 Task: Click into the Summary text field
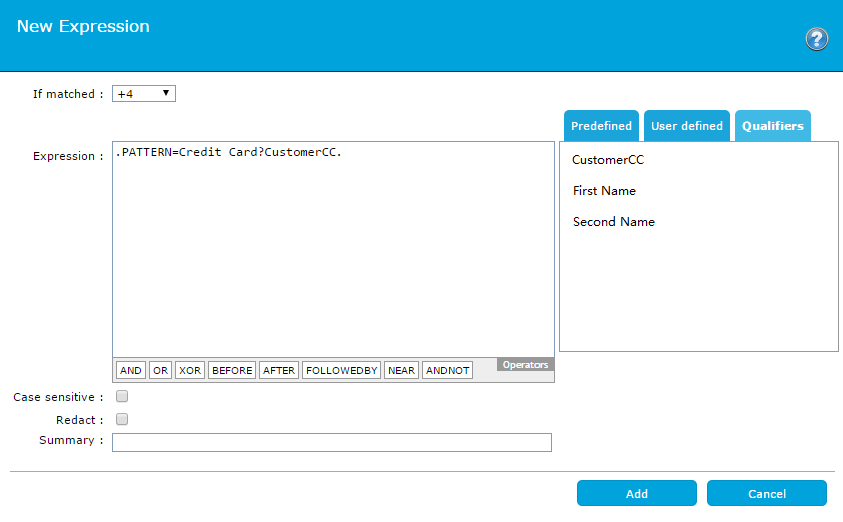click(x=331, y=442)
